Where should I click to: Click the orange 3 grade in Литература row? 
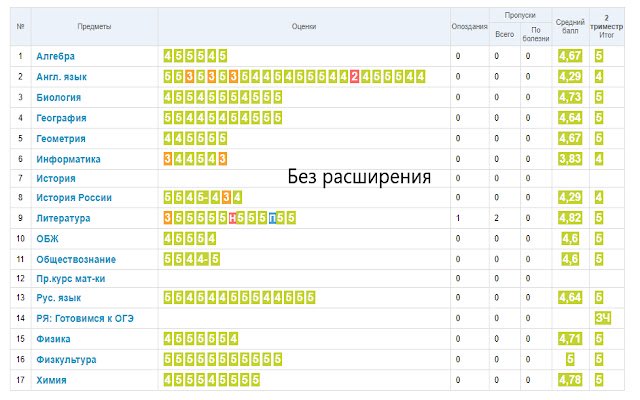coord(167,218)
